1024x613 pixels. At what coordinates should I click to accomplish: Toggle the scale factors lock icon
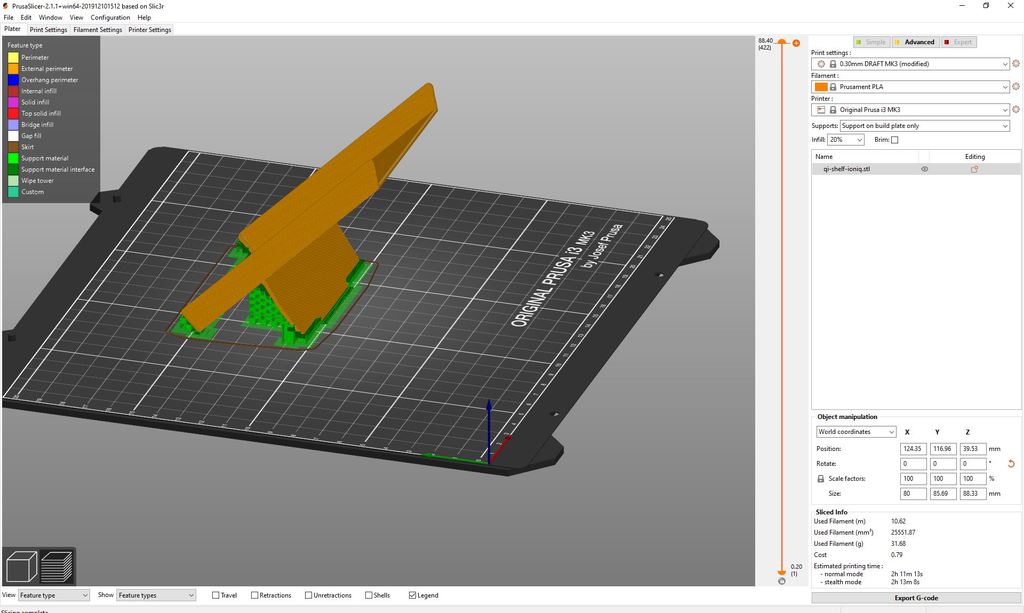[x=821, y=479]
